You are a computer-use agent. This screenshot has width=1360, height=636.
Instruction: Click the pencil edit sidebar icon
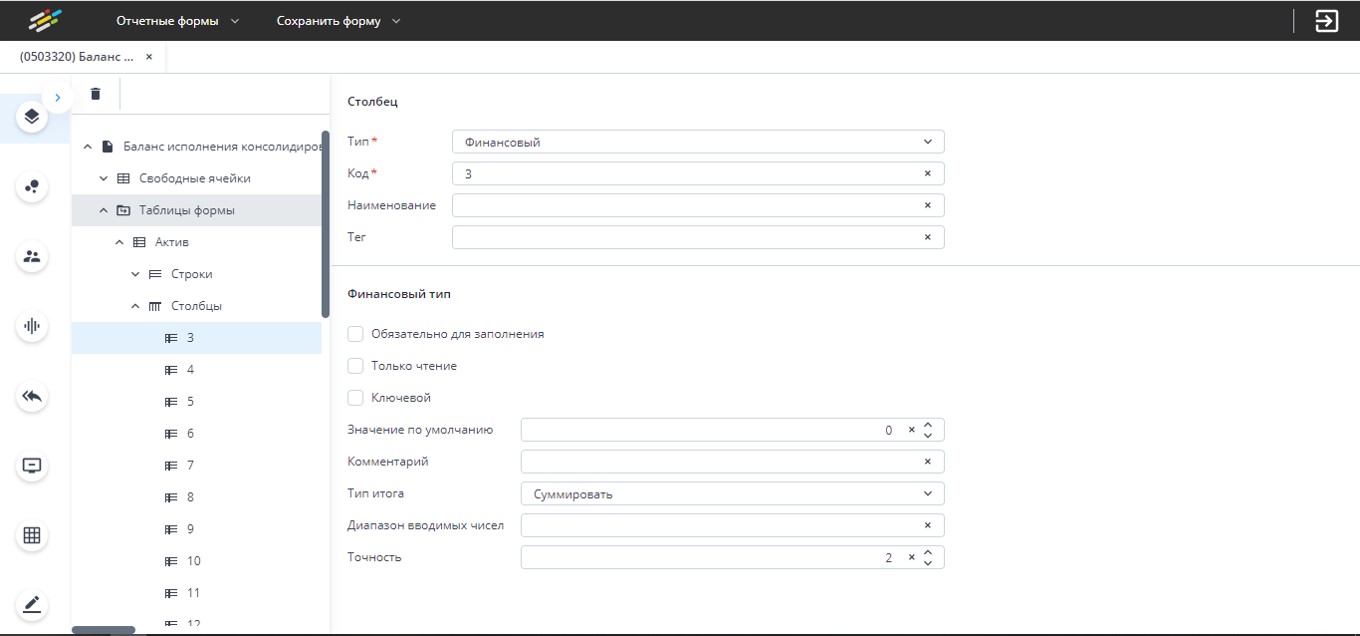point(32,605)
